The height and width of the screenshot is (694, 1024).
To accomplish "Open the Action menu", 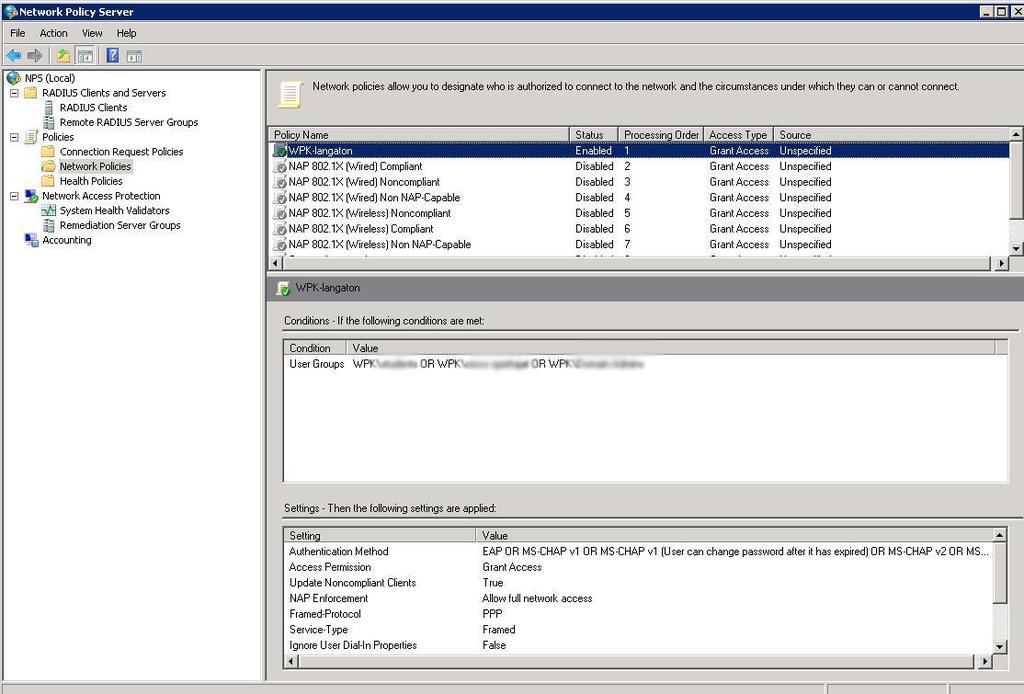I will [x=54, y=33].
